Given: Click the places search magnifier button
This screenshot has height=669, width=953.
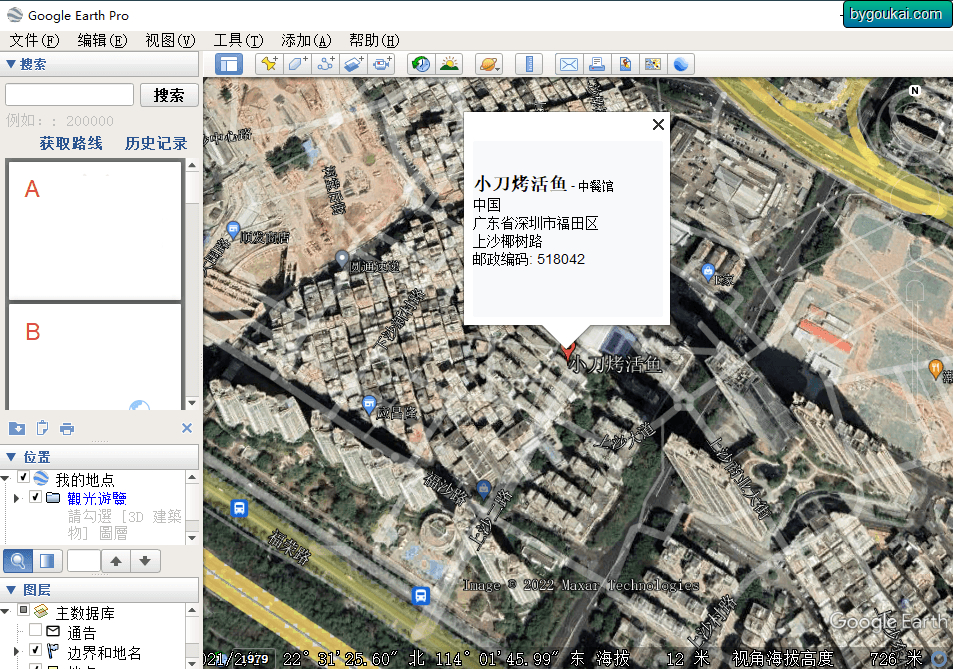Looking at the screenshot, I should pos(18,561).
